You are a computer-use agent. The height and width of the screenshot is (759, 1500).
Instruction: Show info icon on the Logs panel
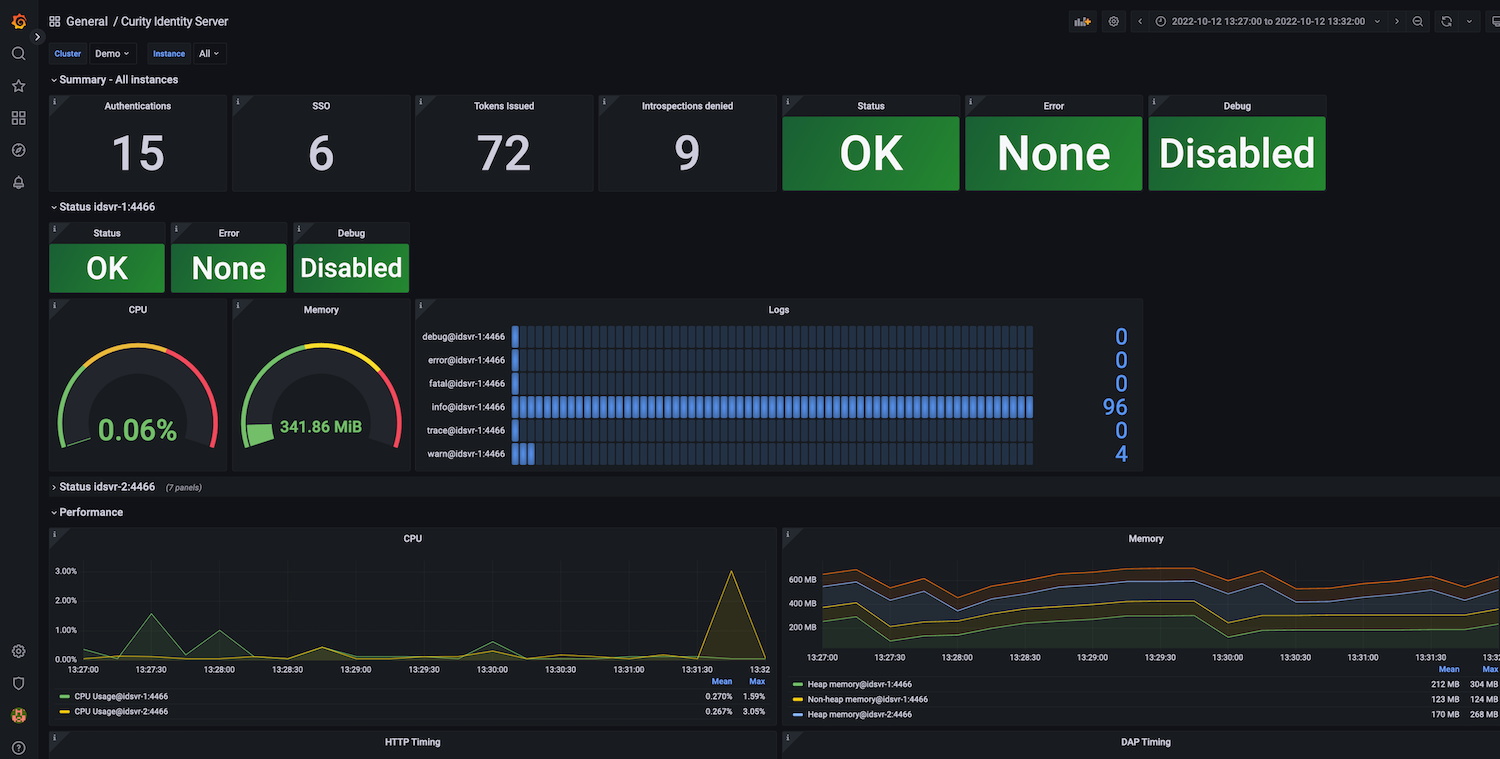click(421, 305)
